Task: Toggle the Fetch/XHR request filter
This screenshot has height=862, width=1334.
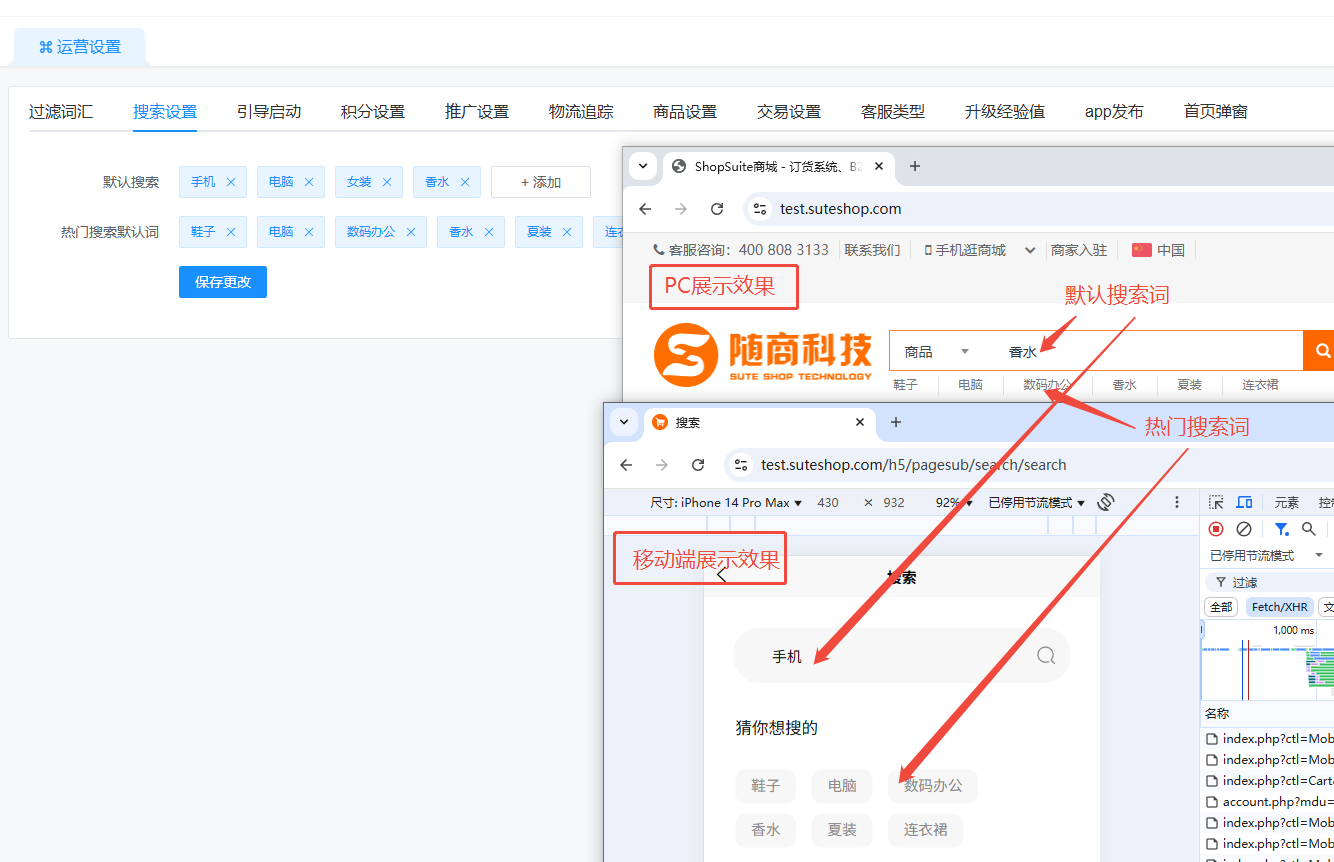Action: 1279,607
